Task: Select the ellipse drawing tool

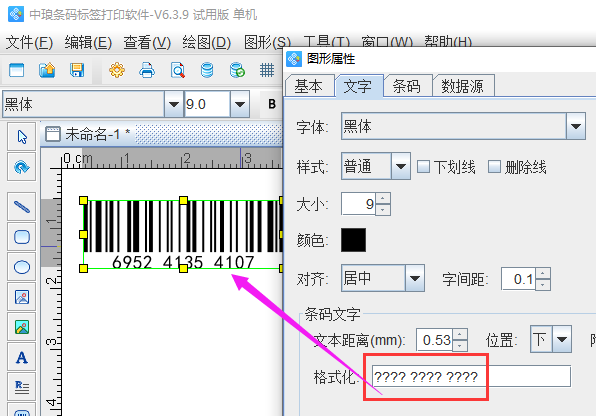Action: (22, 267)
